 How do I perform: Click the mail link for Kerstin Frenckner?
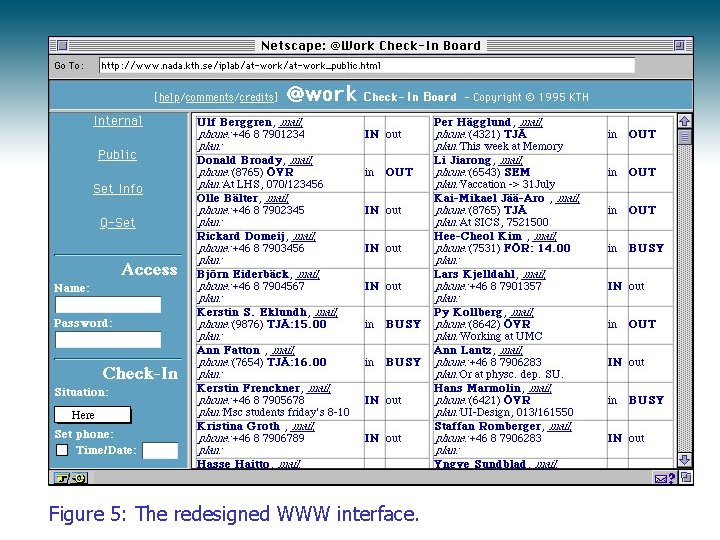[x=319, y=388]
